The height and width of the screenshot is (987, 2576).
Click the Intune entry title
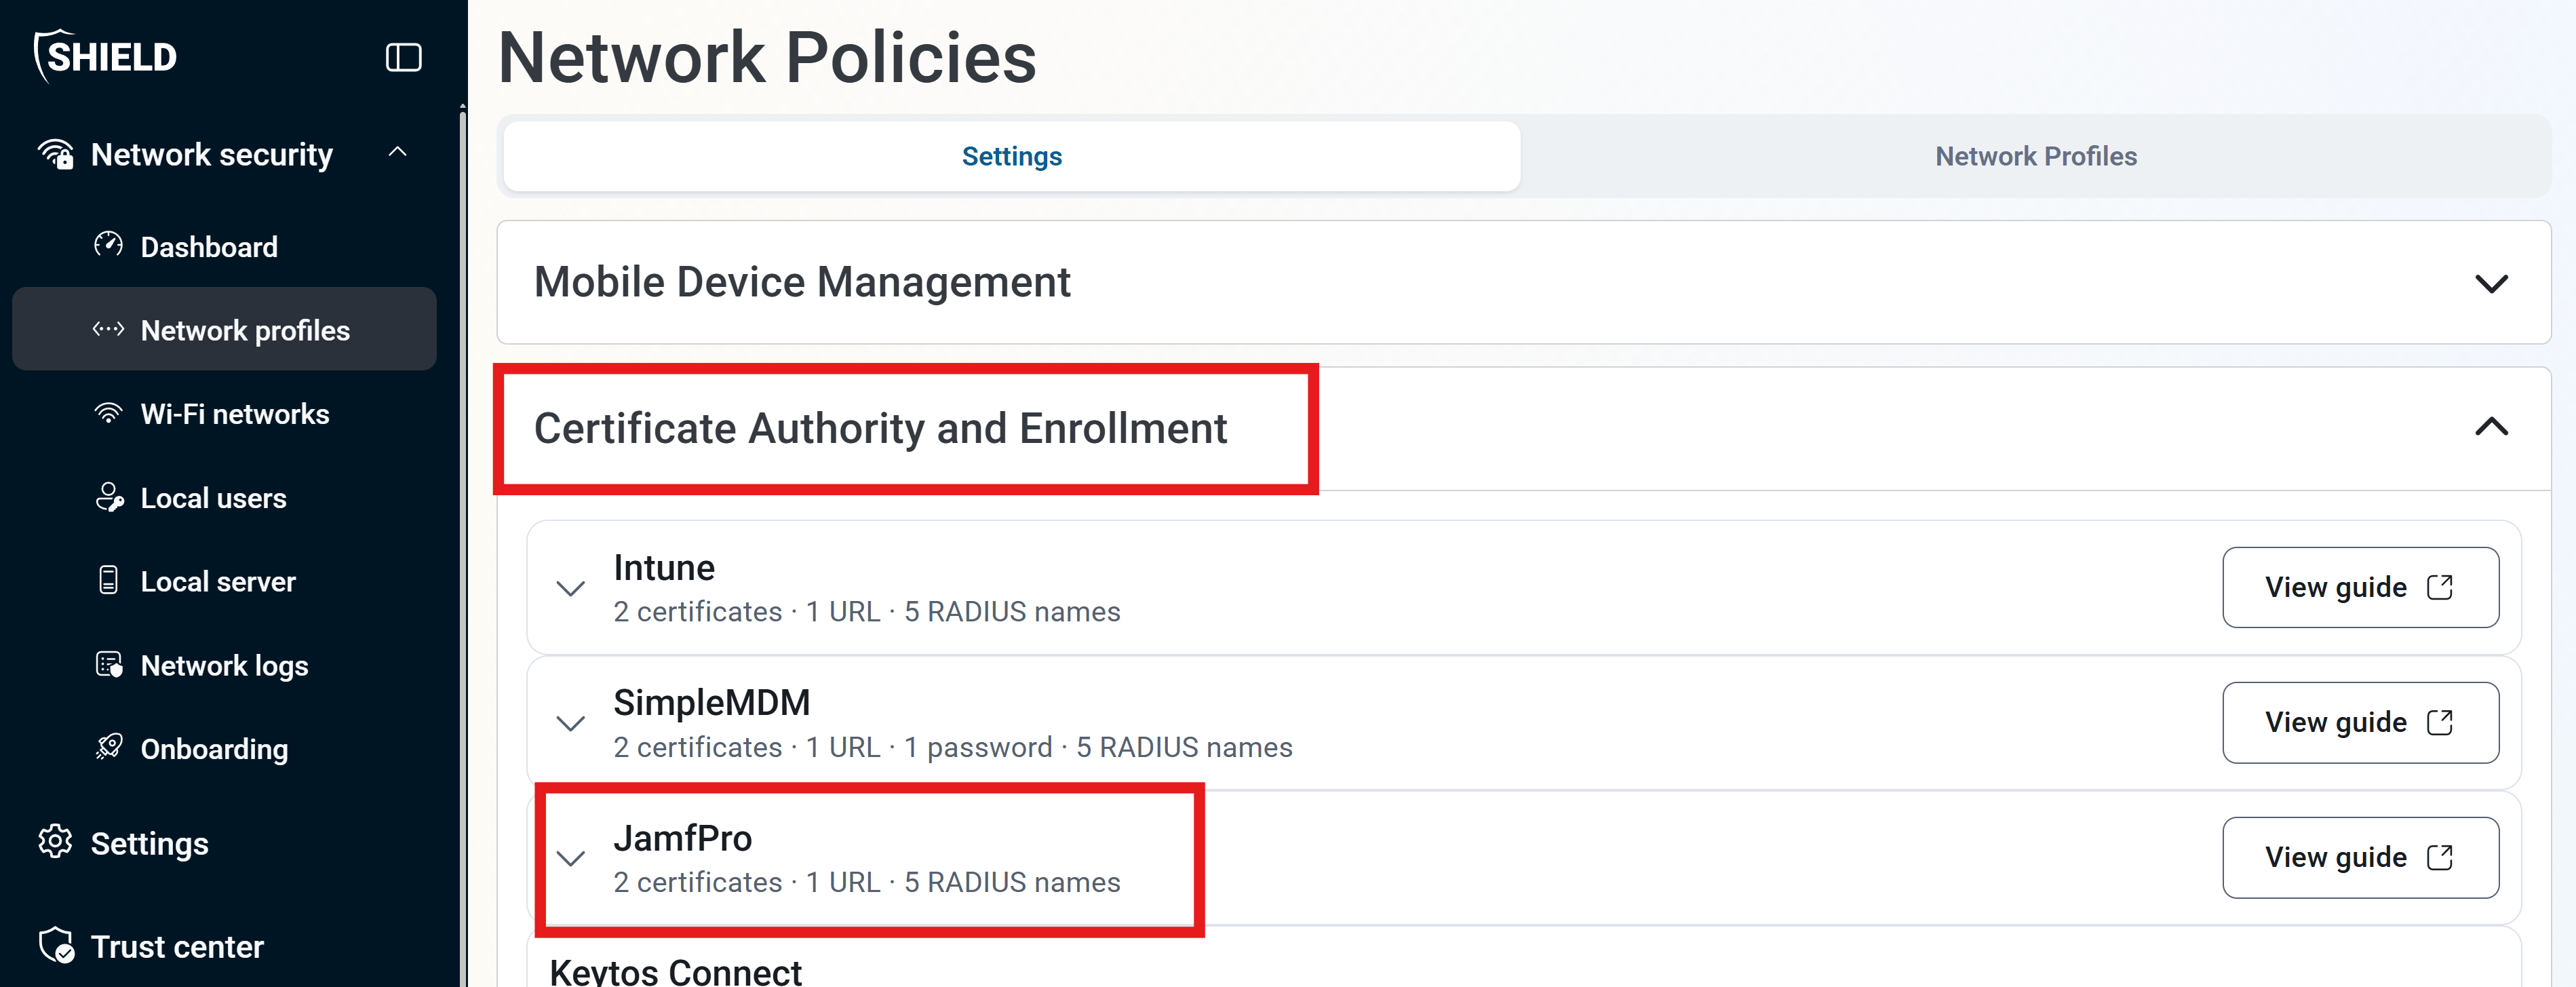[x=664, y=568]
